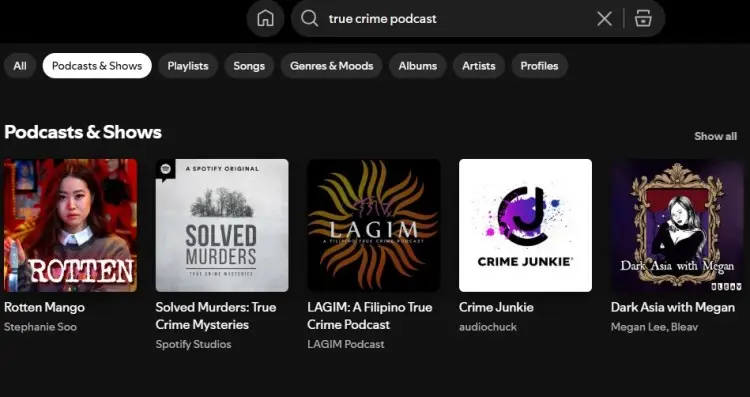Switch to the Songs filter
Image resolution: width=750 pixels, height=397 pixels.
click(x=249, y=66)
